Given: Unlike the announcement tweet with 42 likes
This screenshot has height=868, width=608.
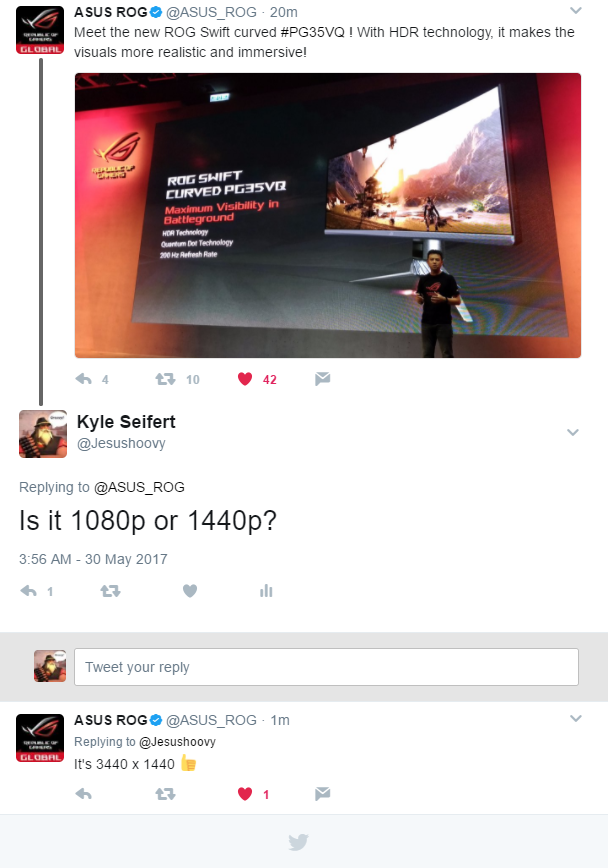Looking at the screenshot, I should pyautogui.click(x=245, y=379).
